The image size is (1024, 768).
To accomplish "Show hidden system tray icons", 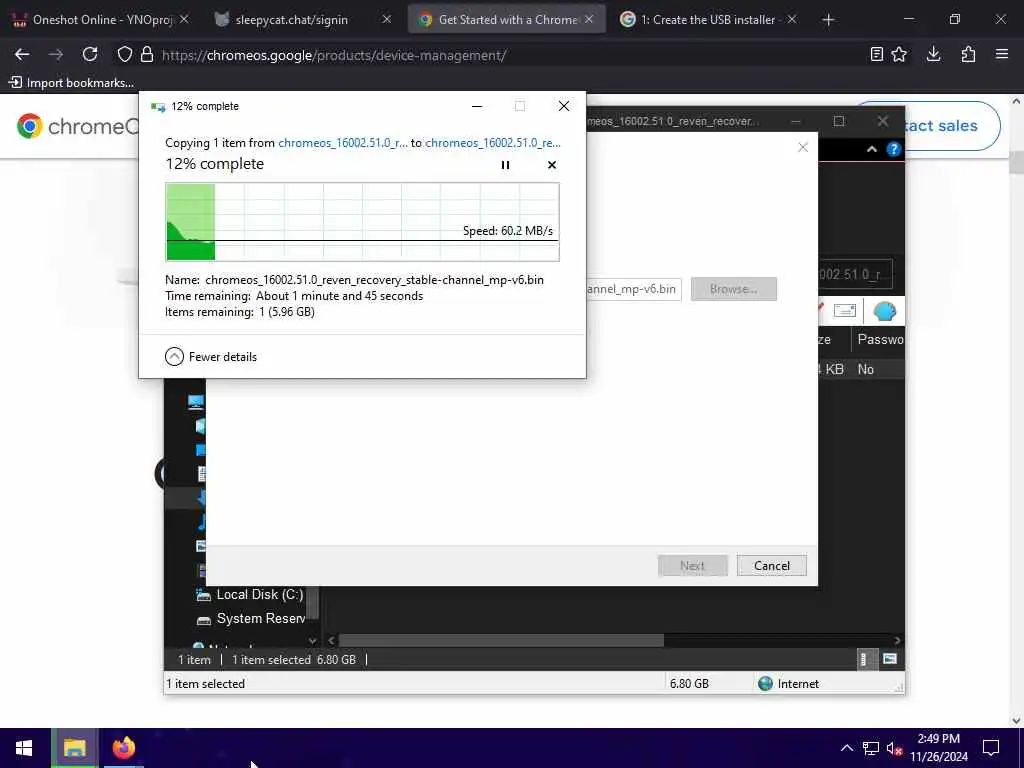I will [x=846, y=748].
